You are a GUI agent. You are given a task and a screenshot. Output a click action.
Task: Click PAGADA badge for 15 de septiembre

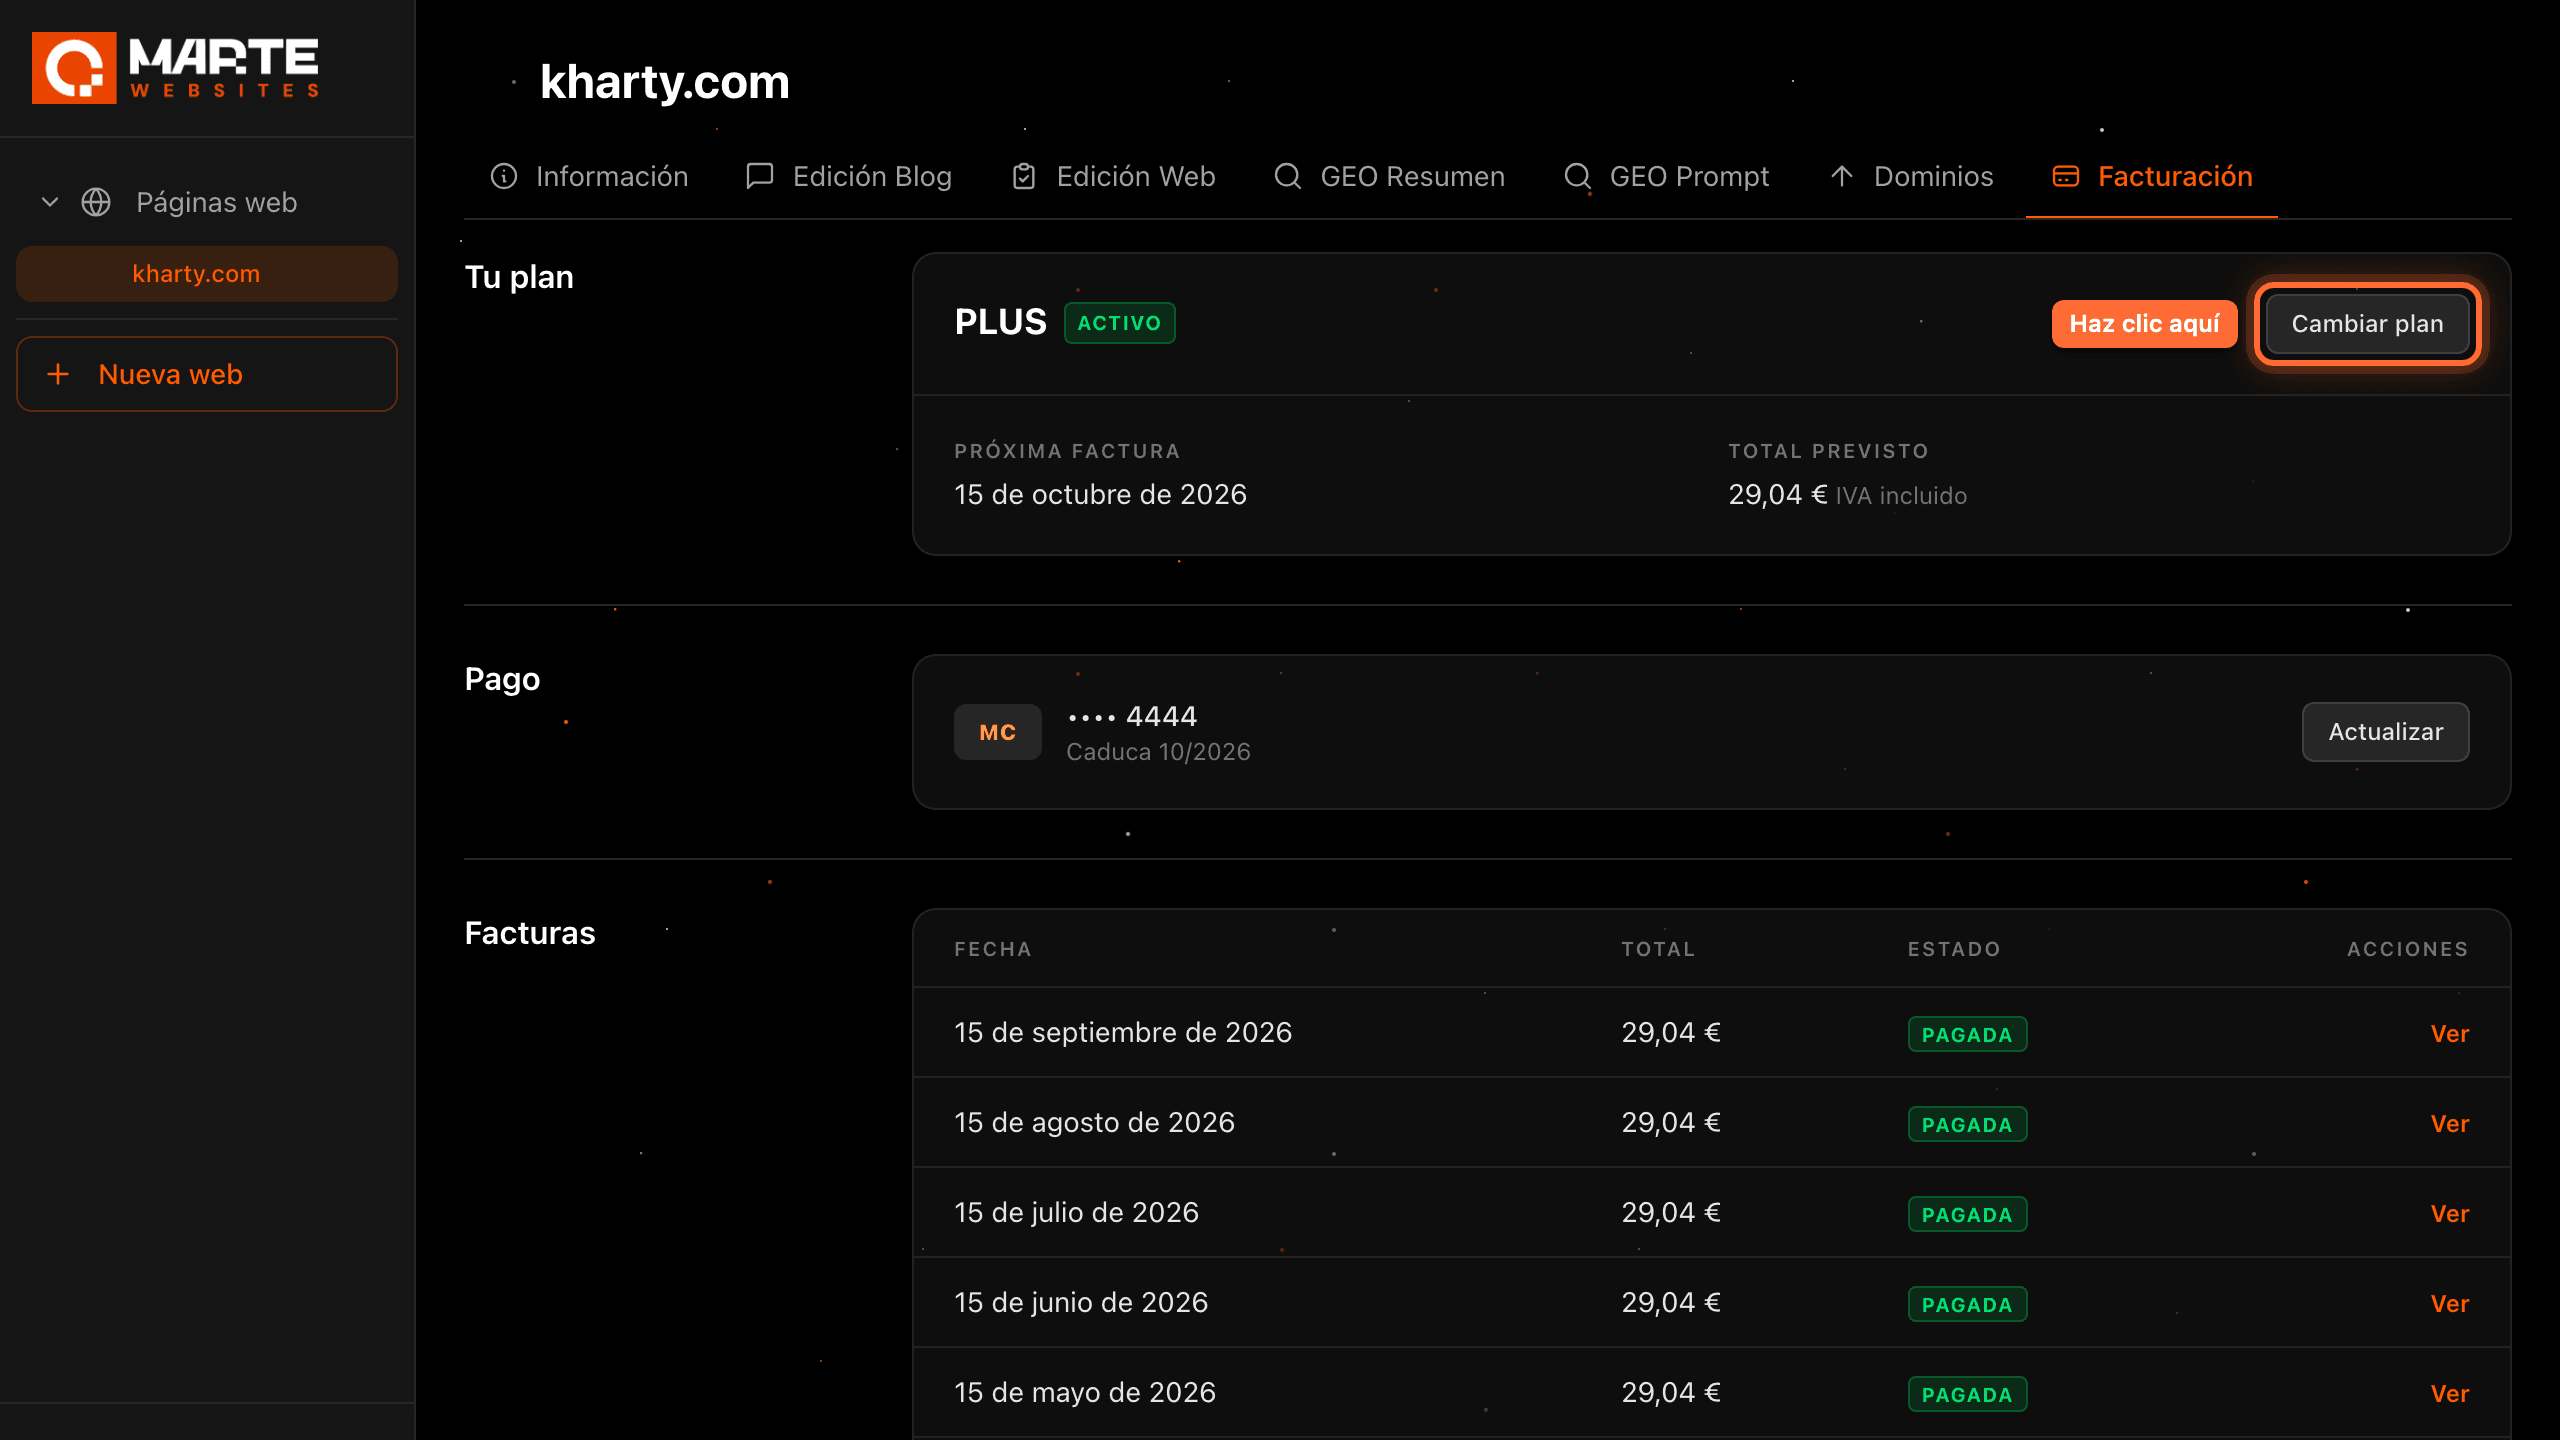click(x=1967, y=1034)
